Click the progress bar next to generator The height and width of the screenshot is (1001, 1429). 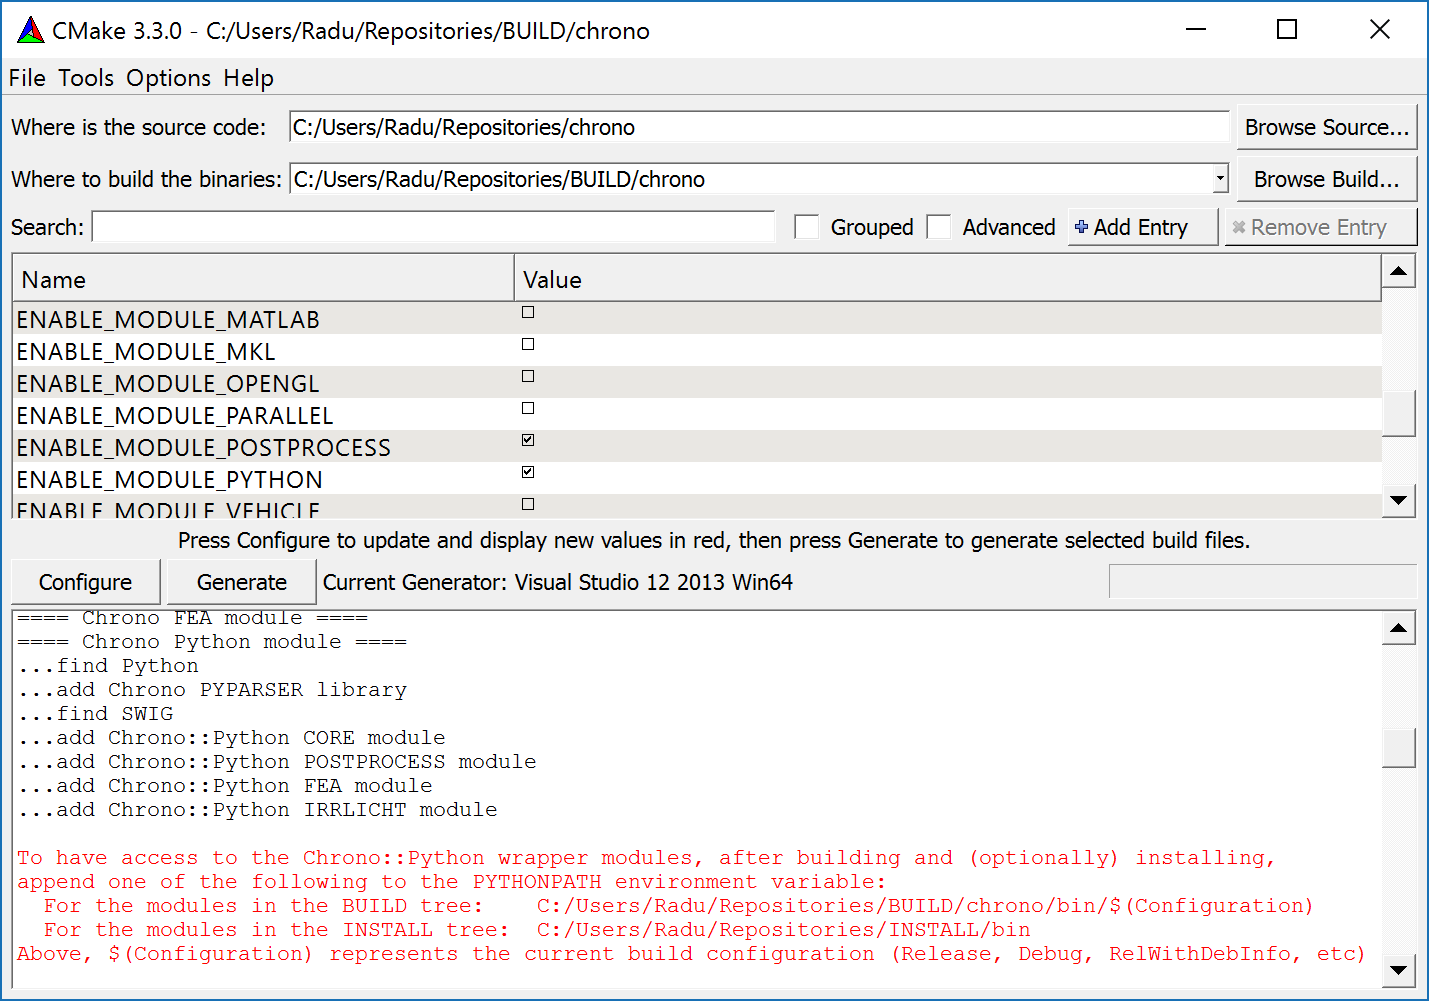(1263, 582)
